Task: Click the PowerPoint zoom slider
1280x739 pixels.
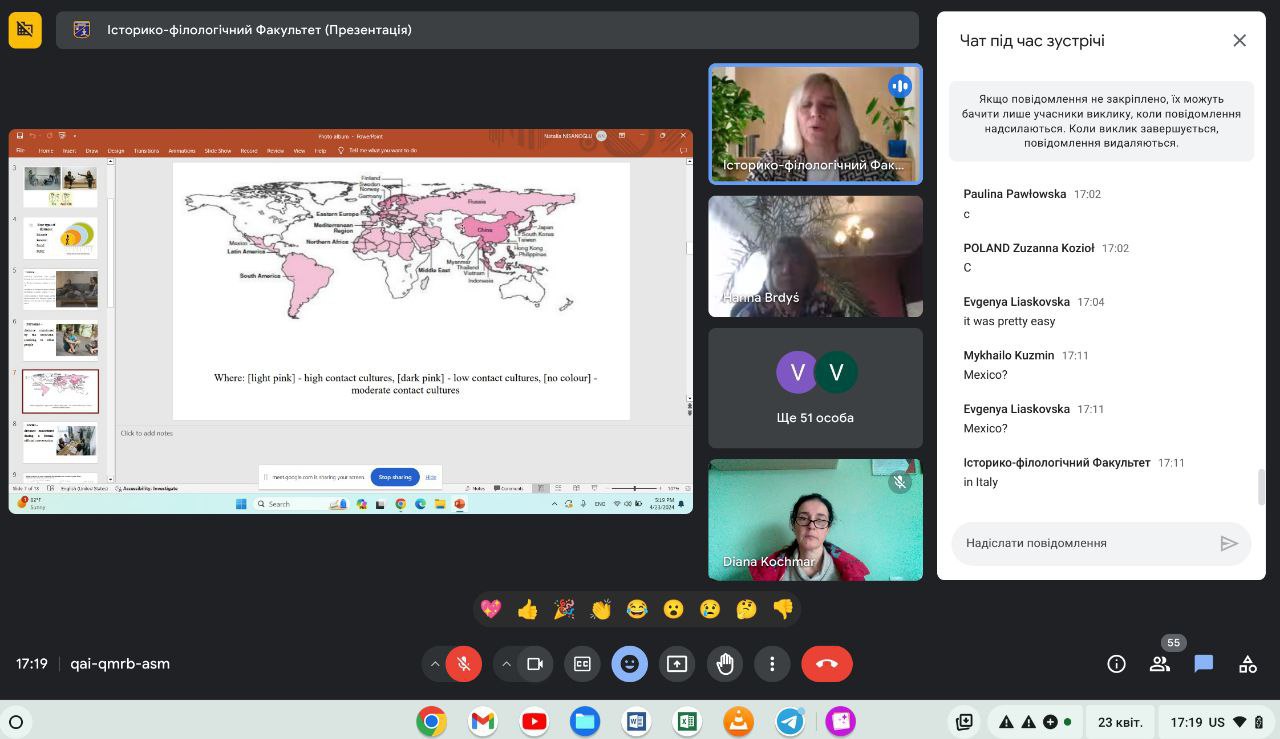Action: [635, 488]
